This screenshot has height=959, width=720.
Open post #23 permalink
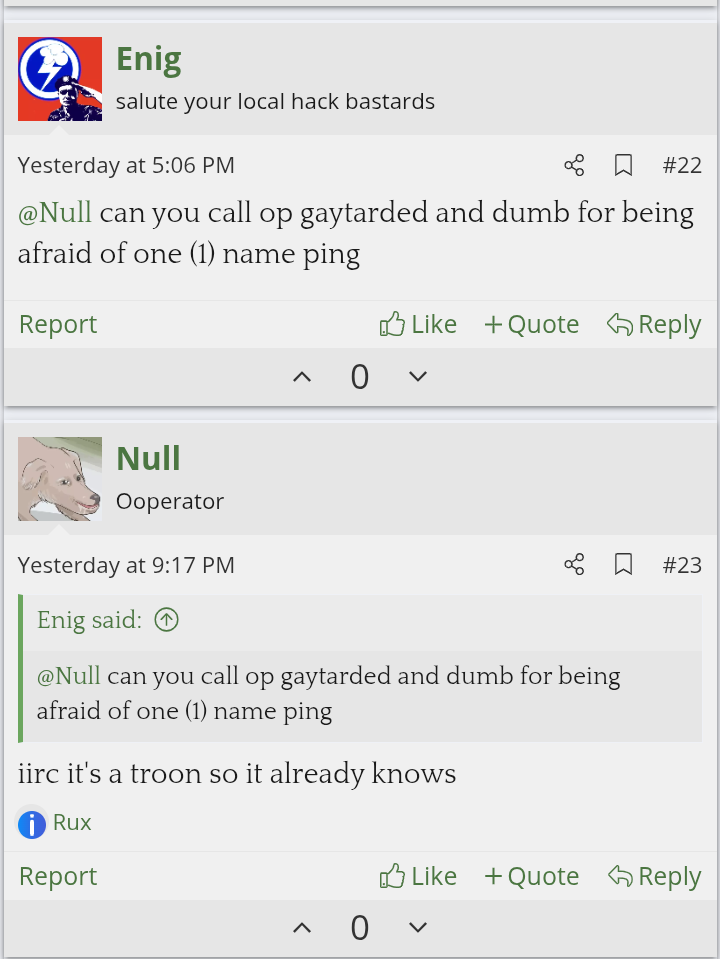click(682, 565)
